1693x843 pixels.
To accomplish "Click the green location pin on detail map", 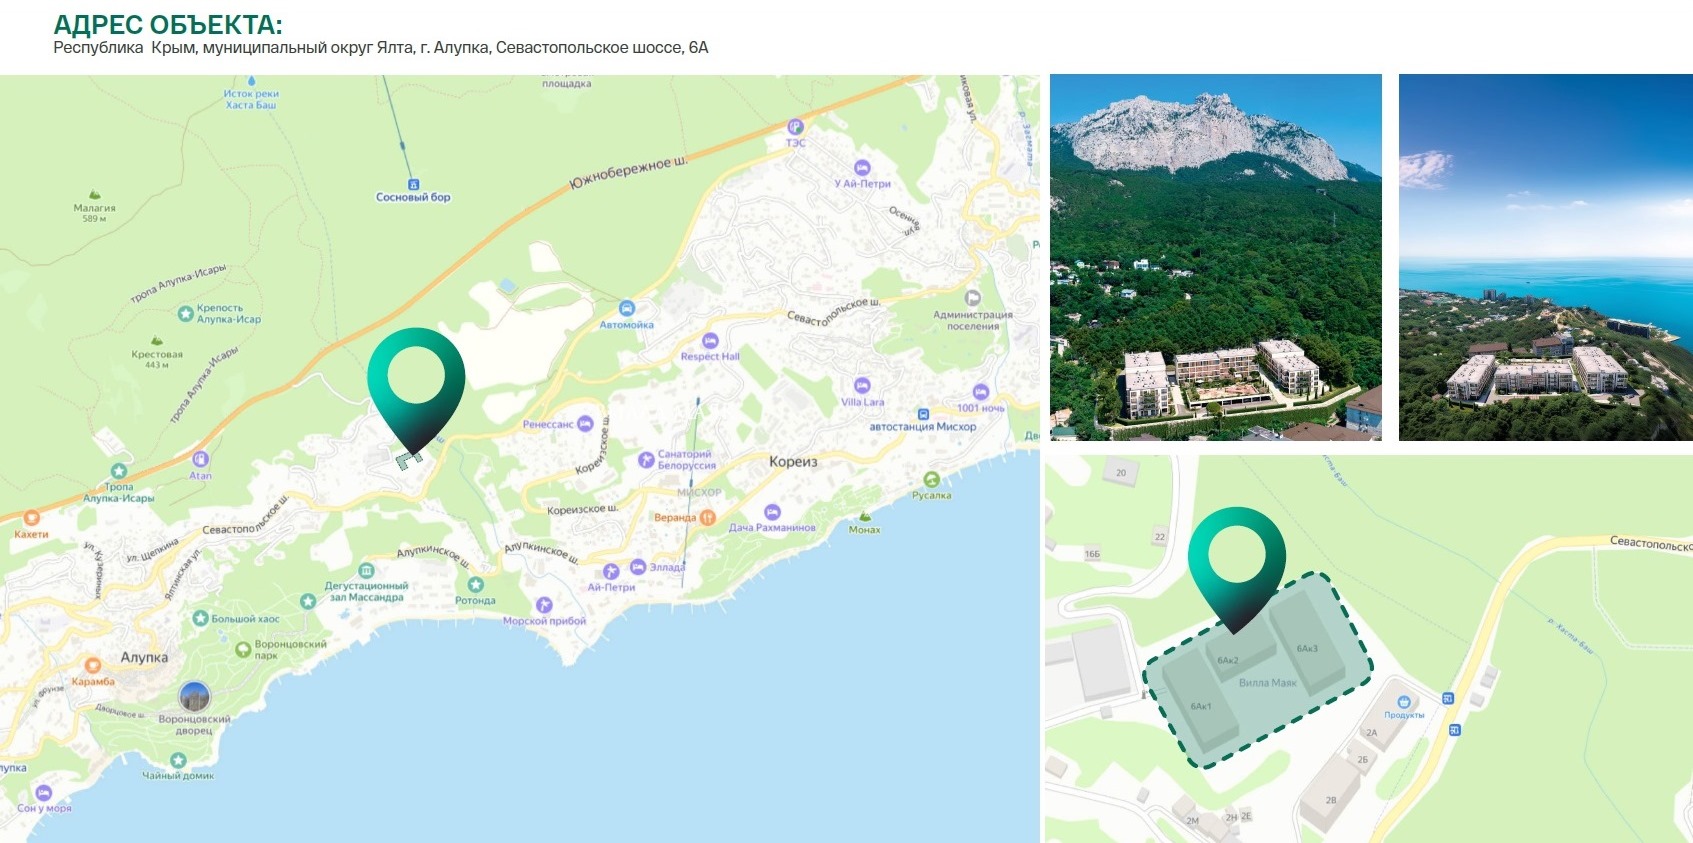I will click(x=1236, y=556).
